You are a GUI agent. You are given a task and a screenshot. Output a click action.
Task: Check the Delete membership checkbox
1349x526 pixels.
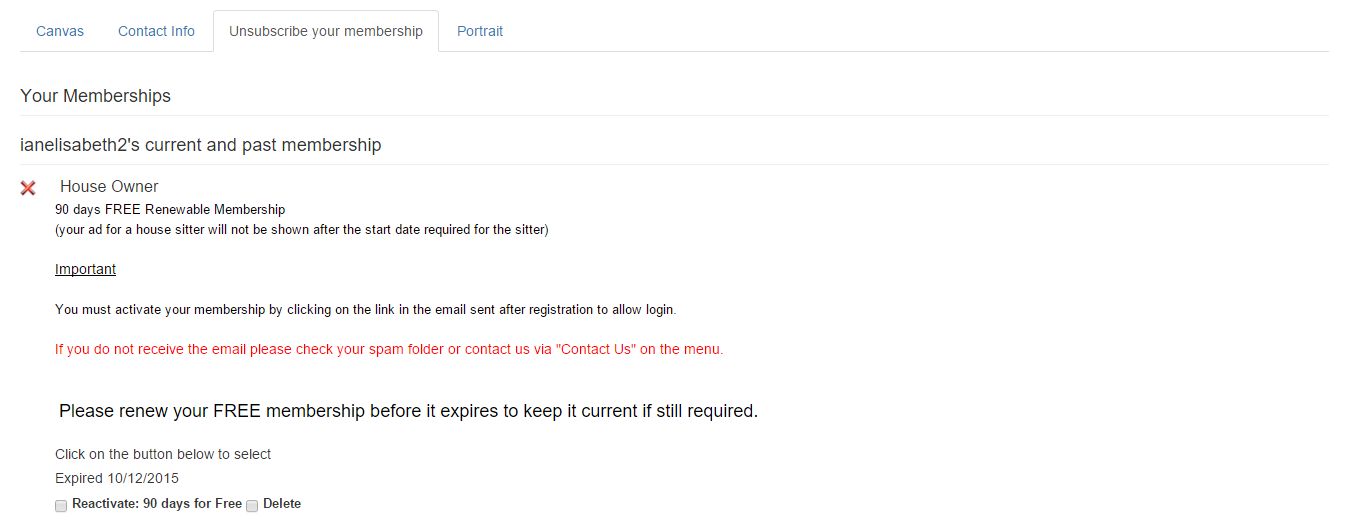tap(252, 505)
